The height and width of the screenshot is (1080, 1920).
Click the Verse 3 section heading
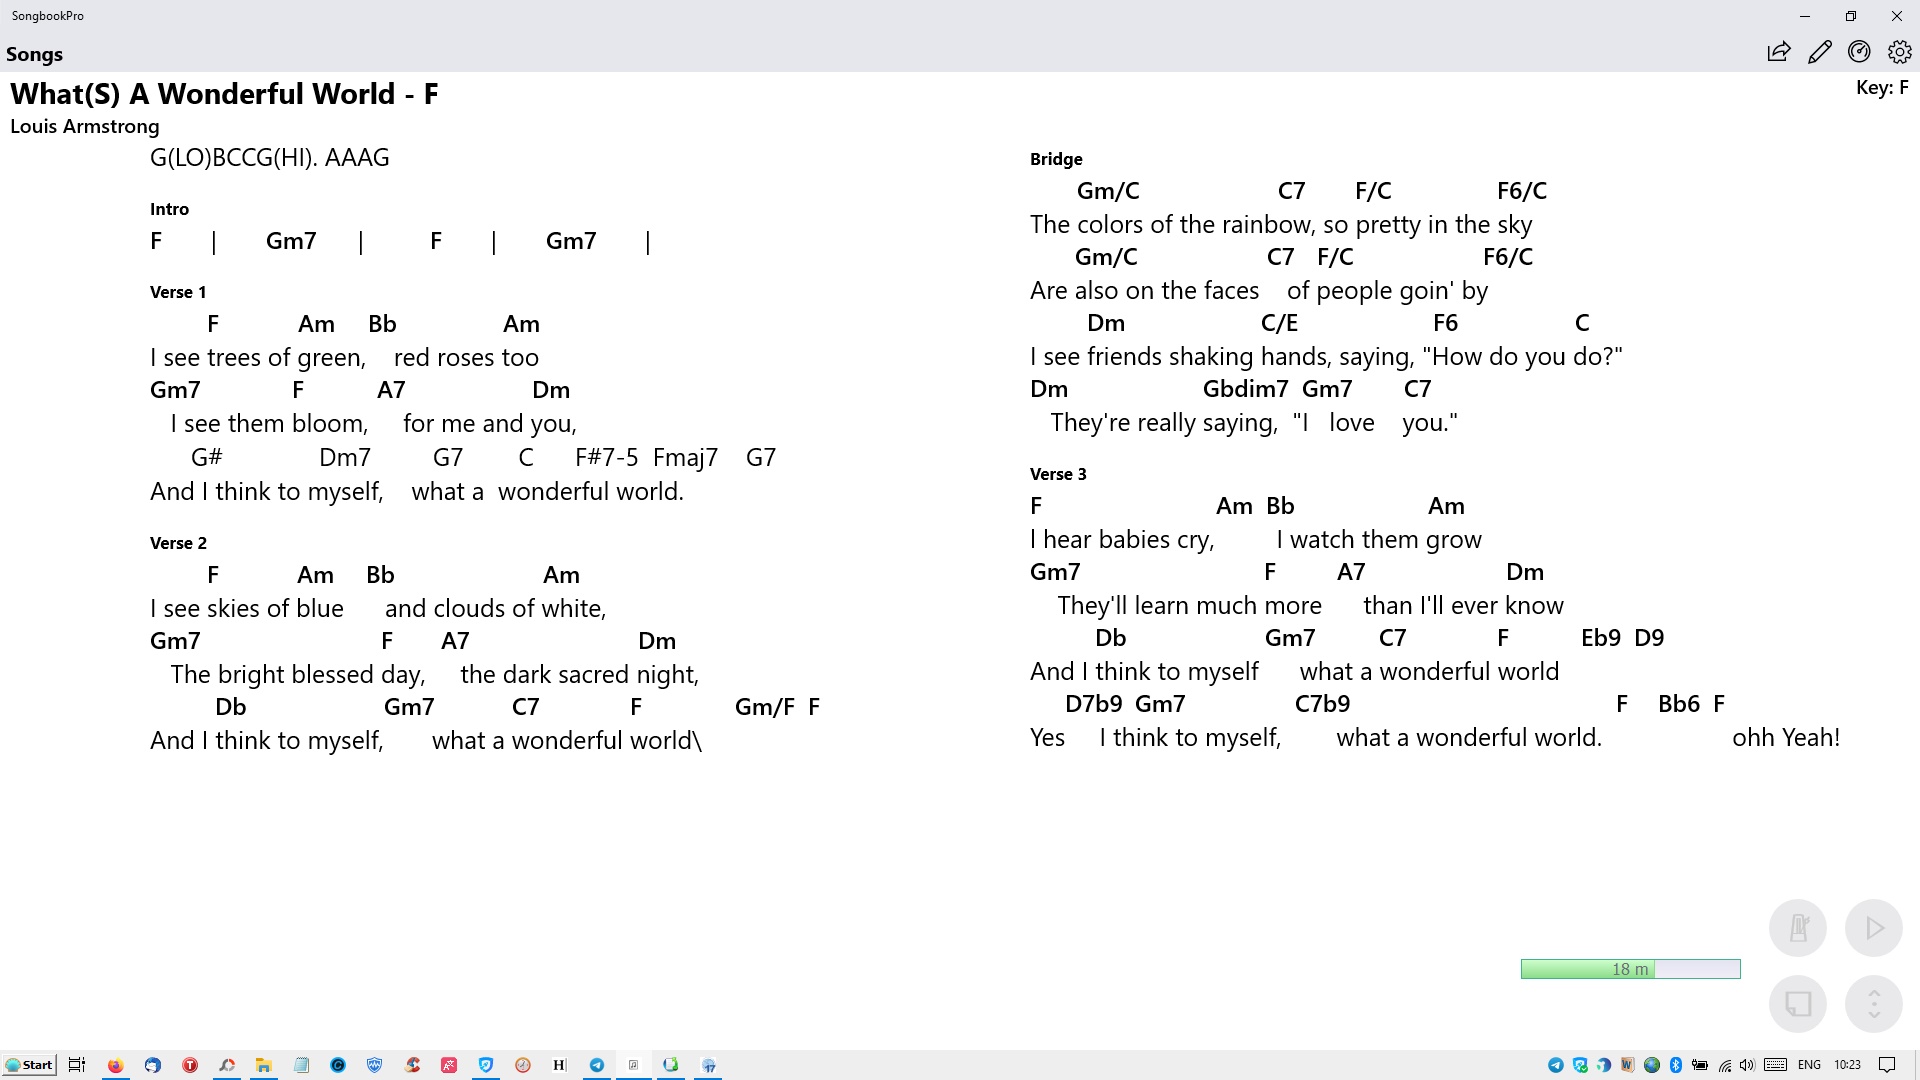(x=1058, y=474)
